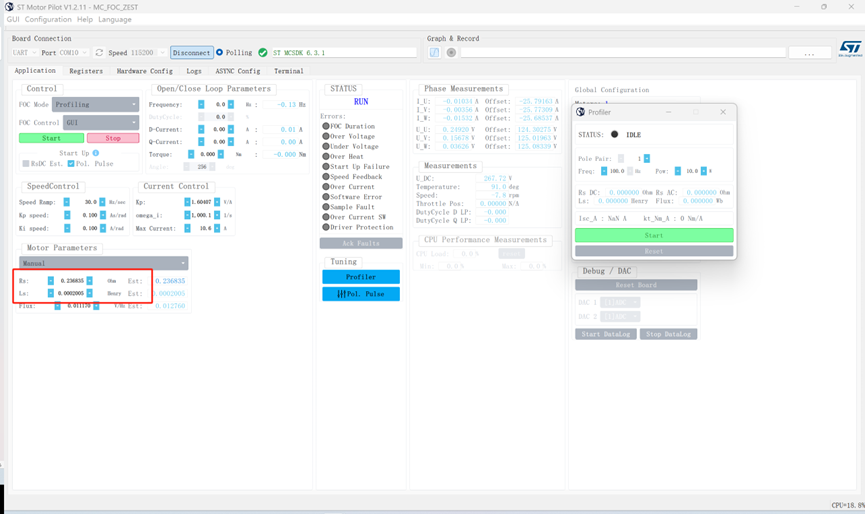Switch to the Registers tab
This screenshot has height=514, width=865.
coord(86,71)
